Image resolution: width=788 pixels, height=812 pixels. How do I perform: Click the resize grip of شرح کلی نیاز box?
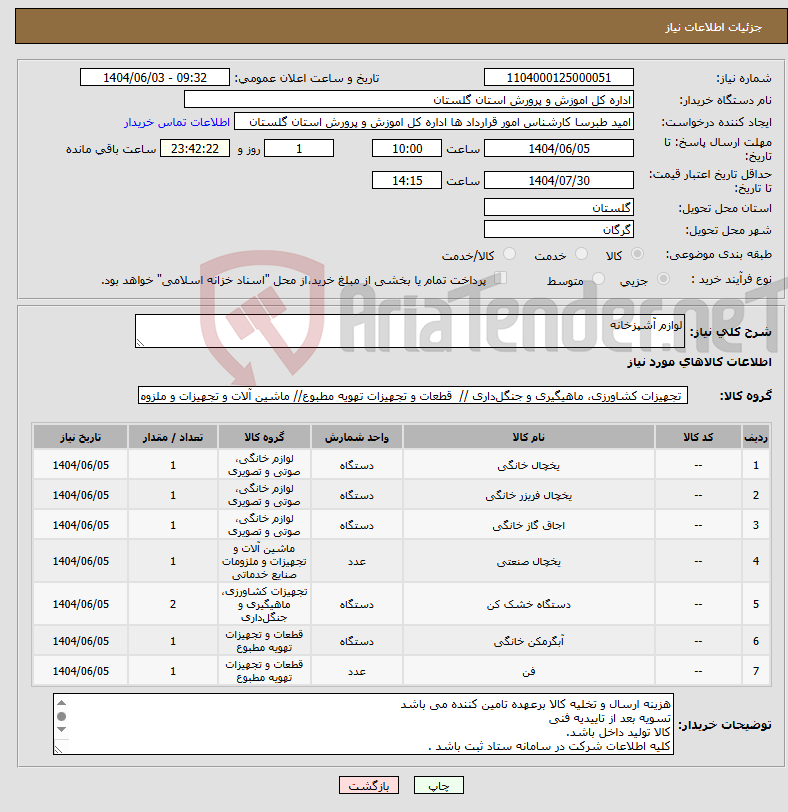[x=140, y=342]
